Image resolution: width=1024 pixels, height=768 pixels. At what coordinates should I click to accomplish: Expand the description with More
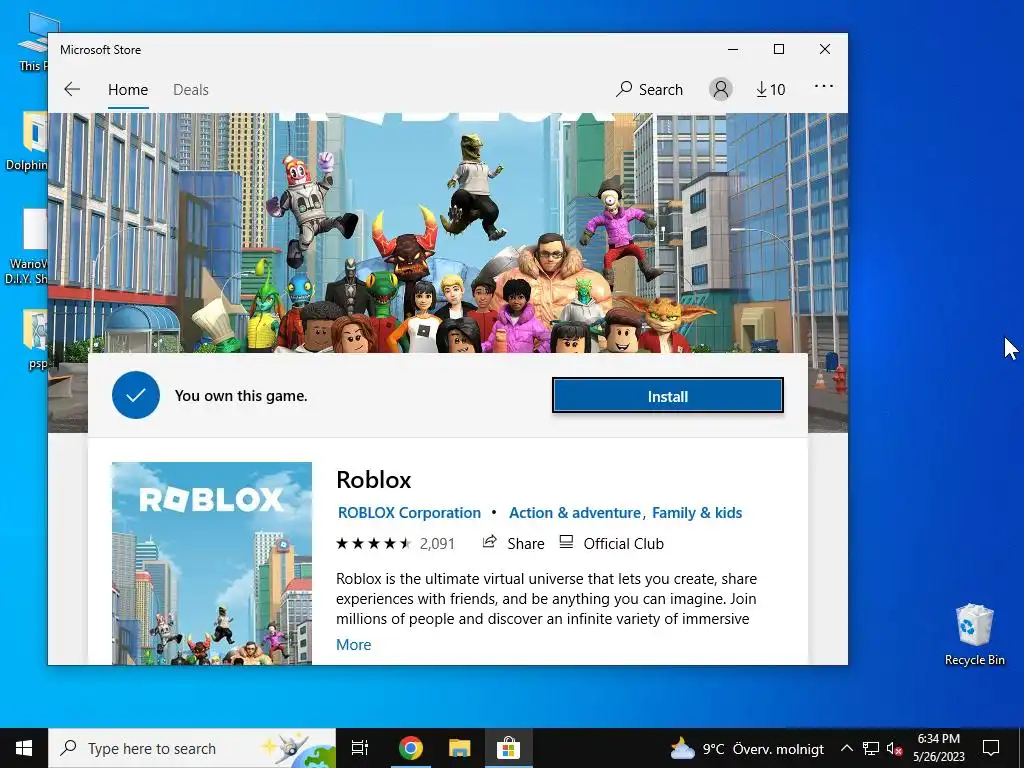click(353, 645)
